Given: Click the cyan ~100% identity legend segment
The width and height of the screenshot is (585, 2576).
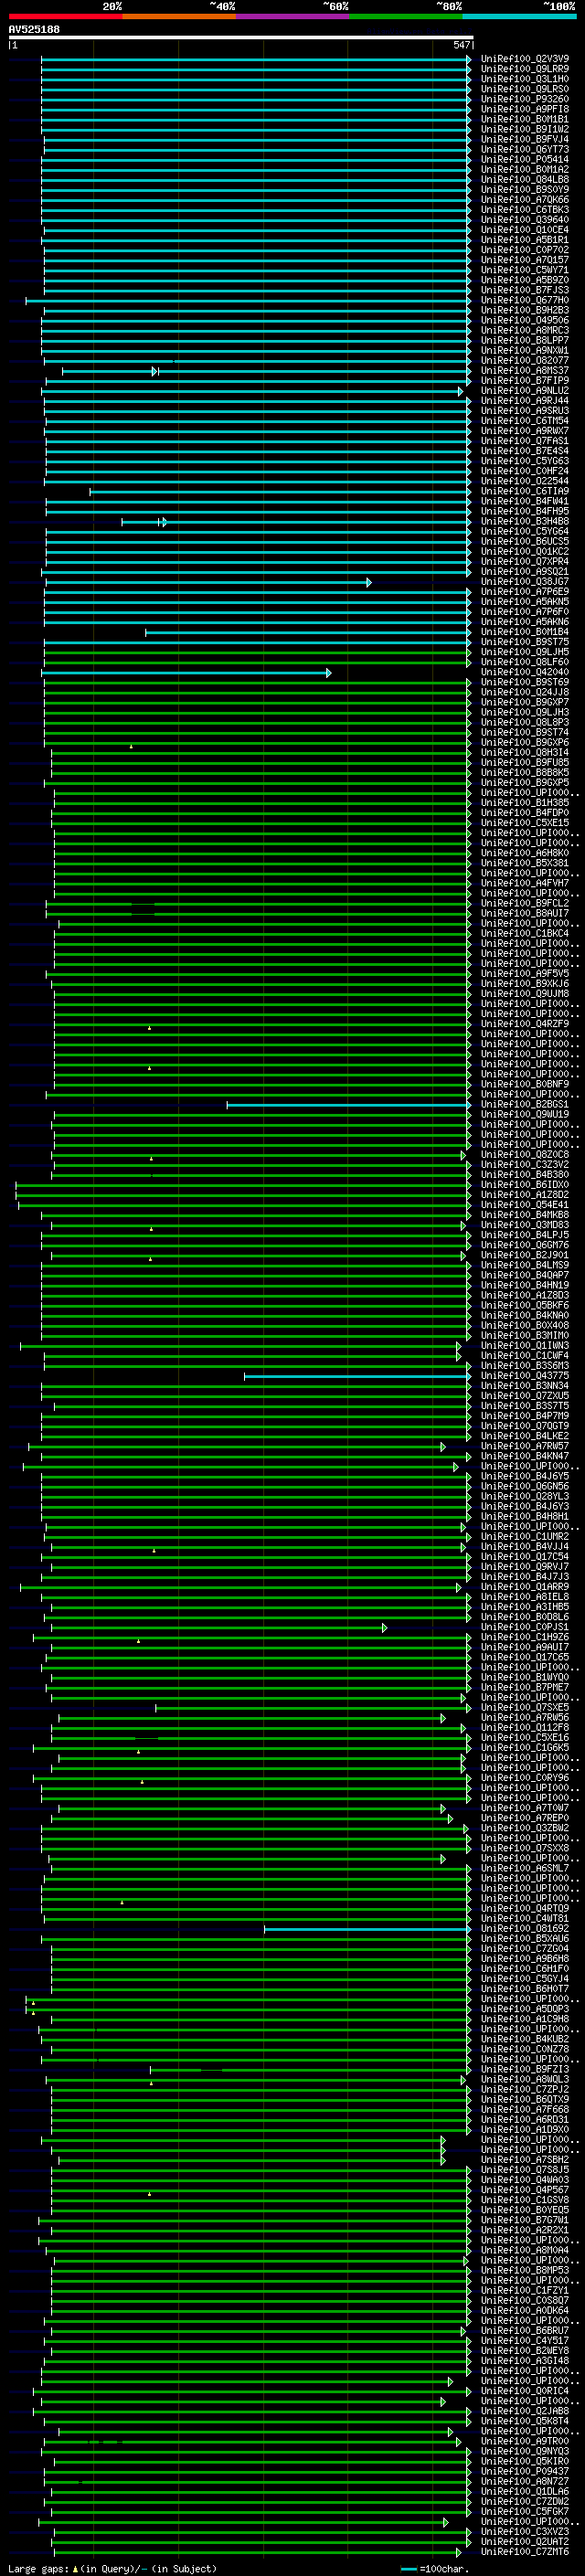Looking at the screenshot, I should (x=520, y=16).
